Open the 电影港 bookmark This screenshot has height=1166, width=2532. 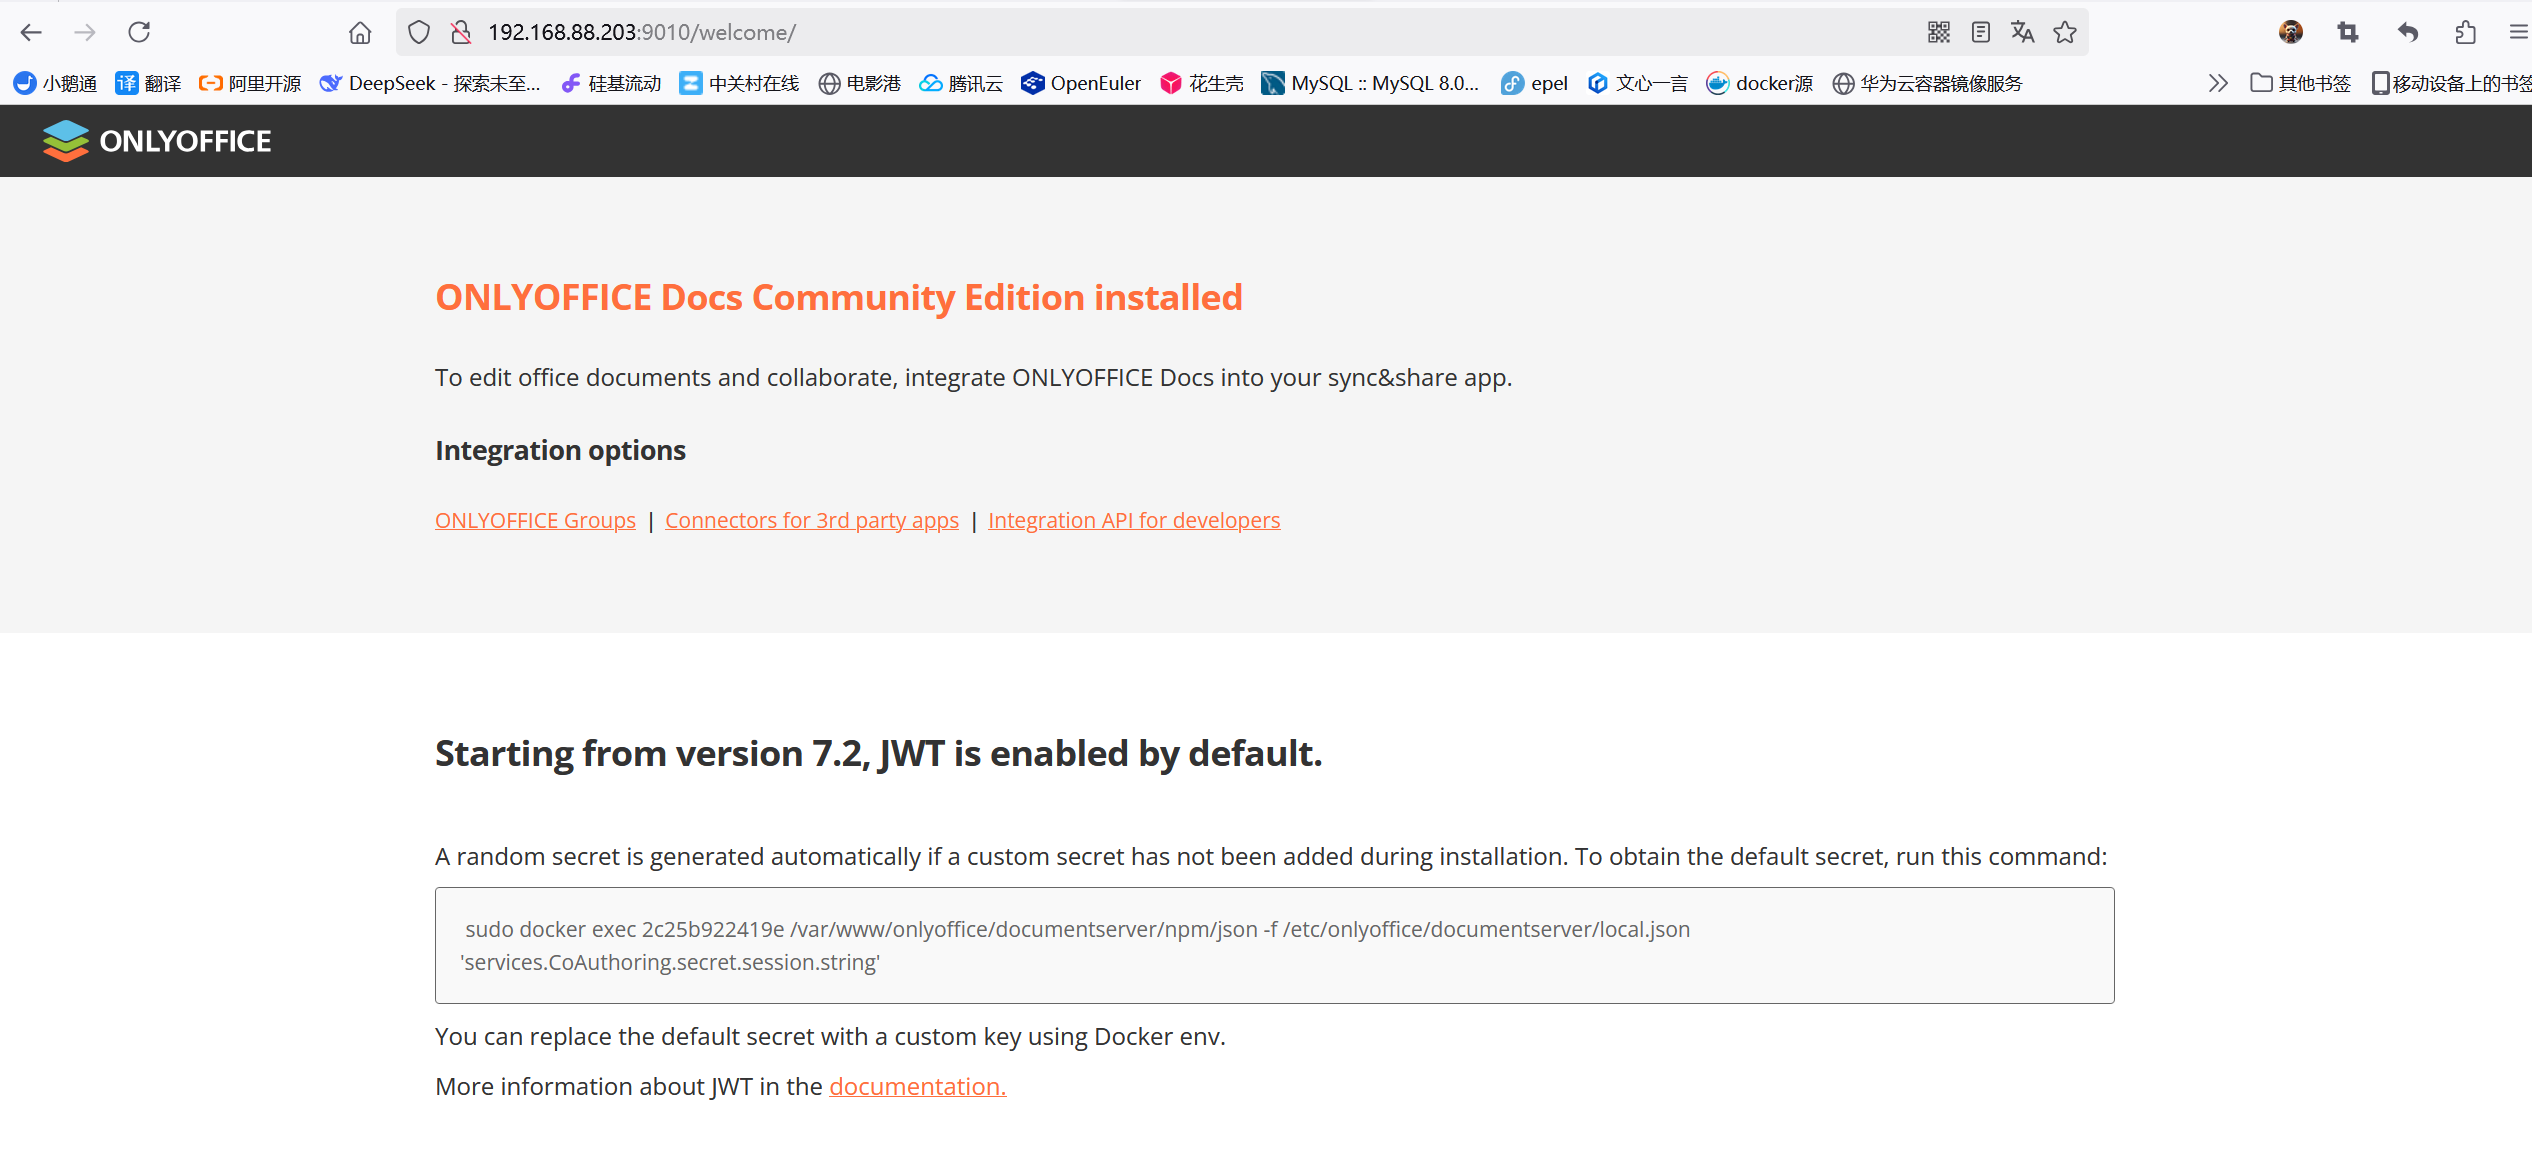click(859, 83)
